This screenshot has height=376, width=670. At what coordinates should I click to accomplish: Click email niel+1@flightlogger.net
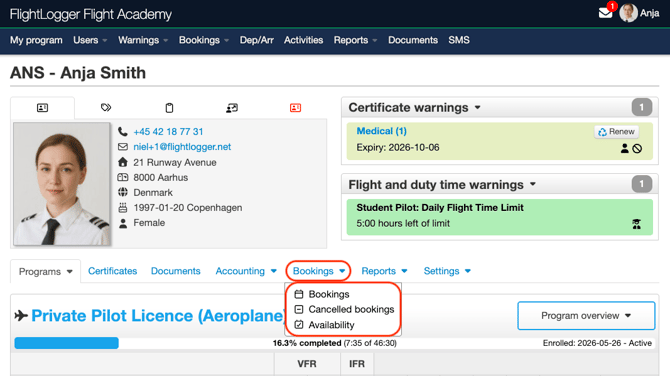(182, 147)
